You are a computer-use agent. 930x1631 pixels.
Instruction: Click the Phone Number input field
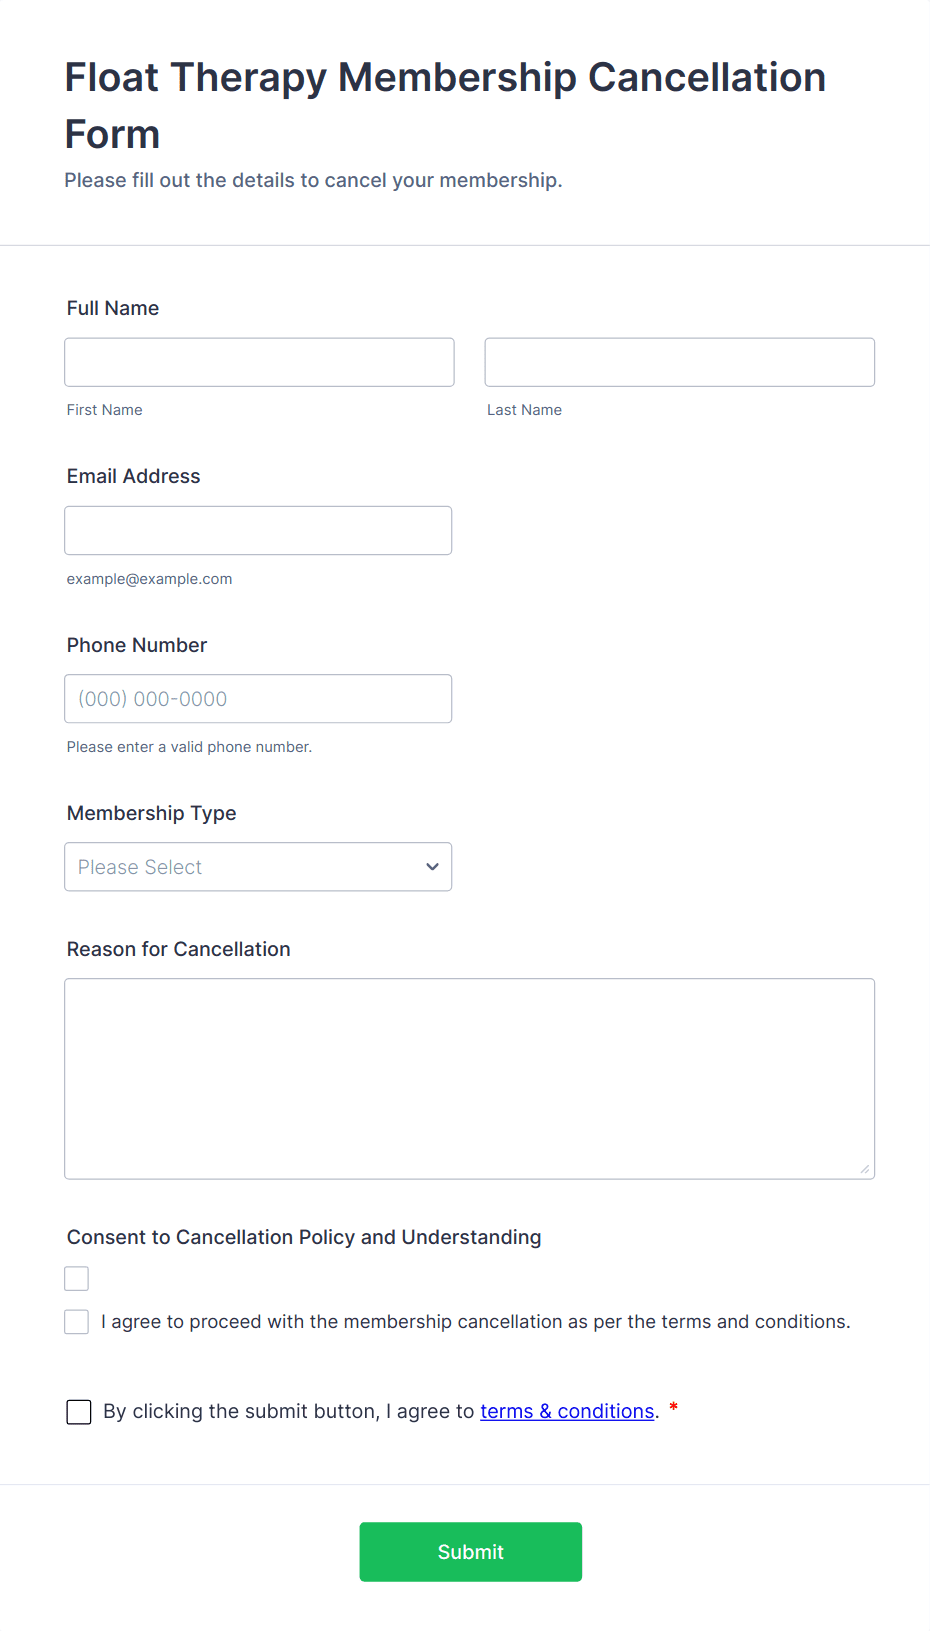(258, 699)
